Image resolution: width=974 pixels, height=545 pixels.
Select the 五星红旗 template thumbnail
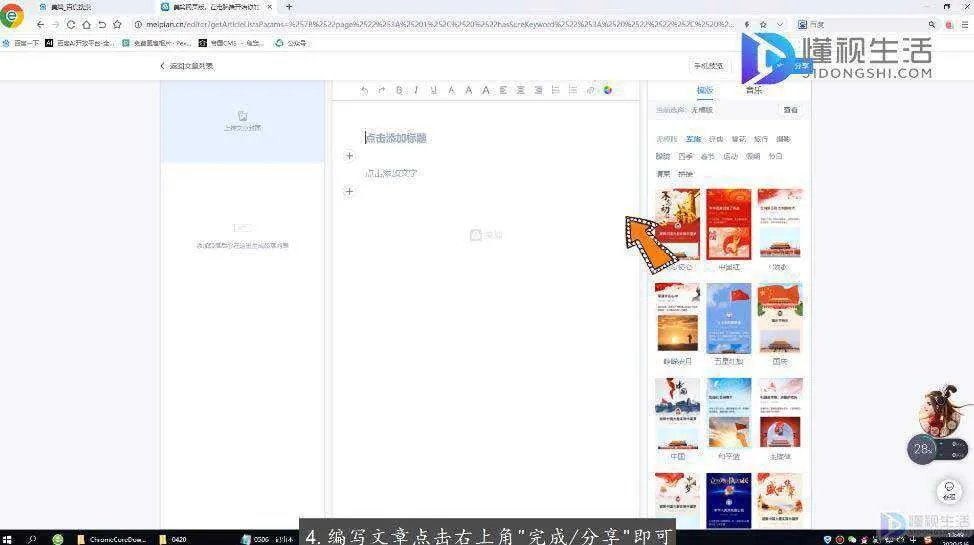(x=729, y=317)
